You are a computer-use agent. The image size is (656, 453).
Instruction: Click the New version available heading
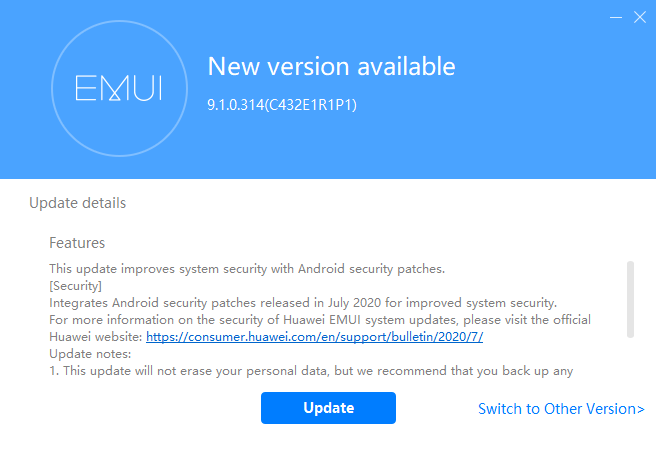tap(331, 67)
